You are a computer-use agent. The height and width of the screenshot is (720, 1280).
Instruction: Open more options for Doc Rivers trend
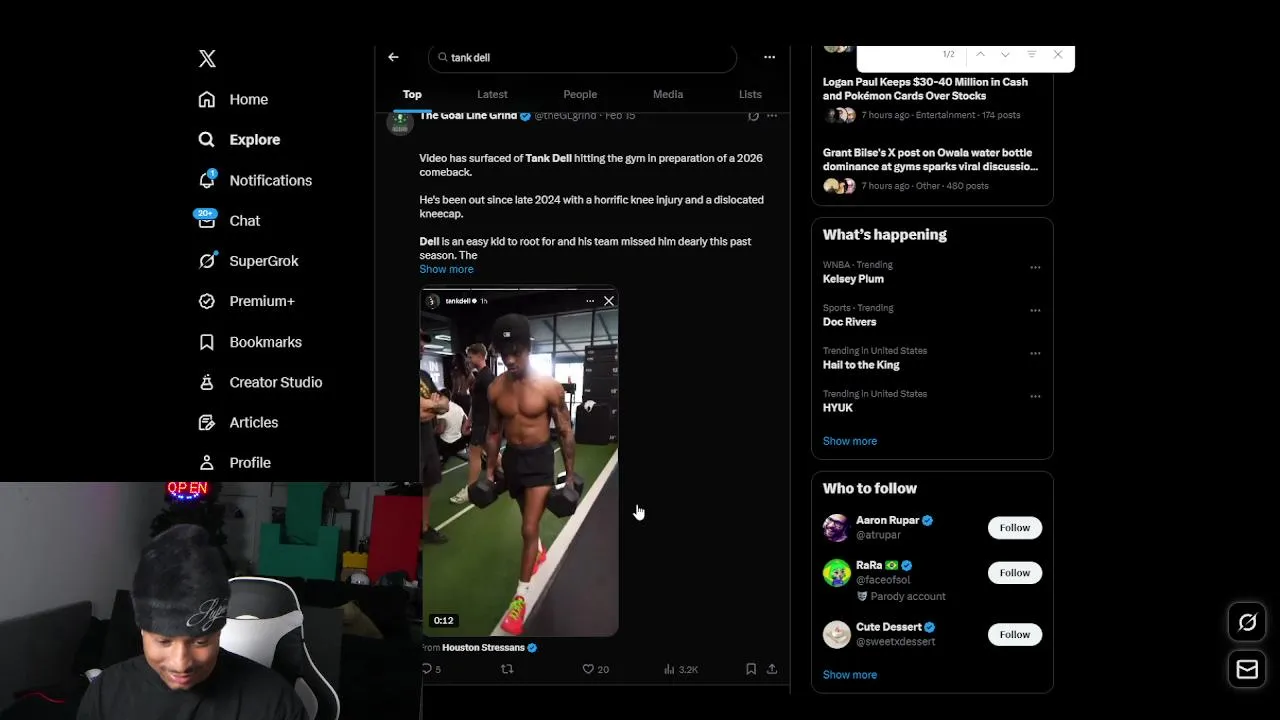pyautogui.click(x=1035, y=310)
